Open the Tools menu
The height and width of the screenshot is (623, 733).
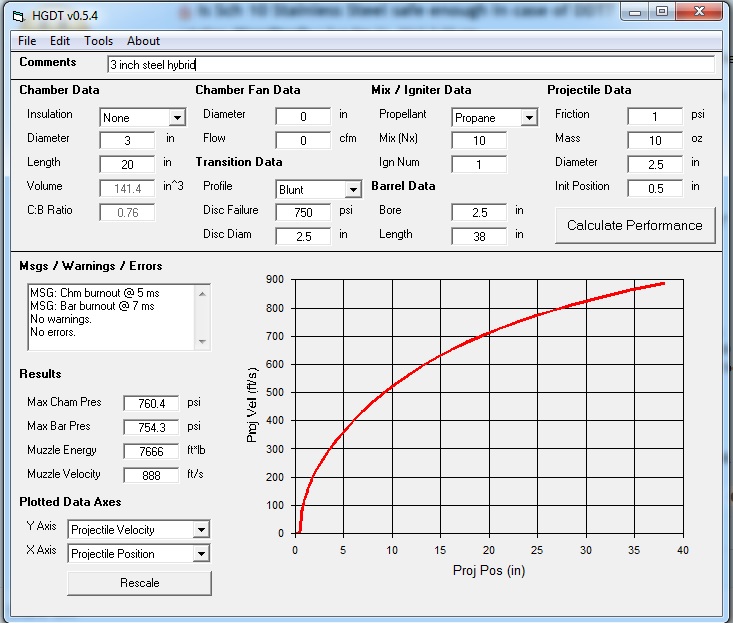[x=98, y=41]
